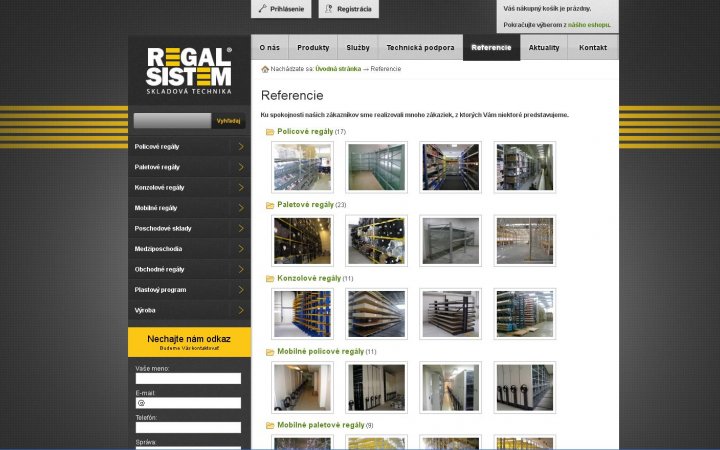
Task: Click the Nechajte nám odkaz banner
Action: click(189, 342)
